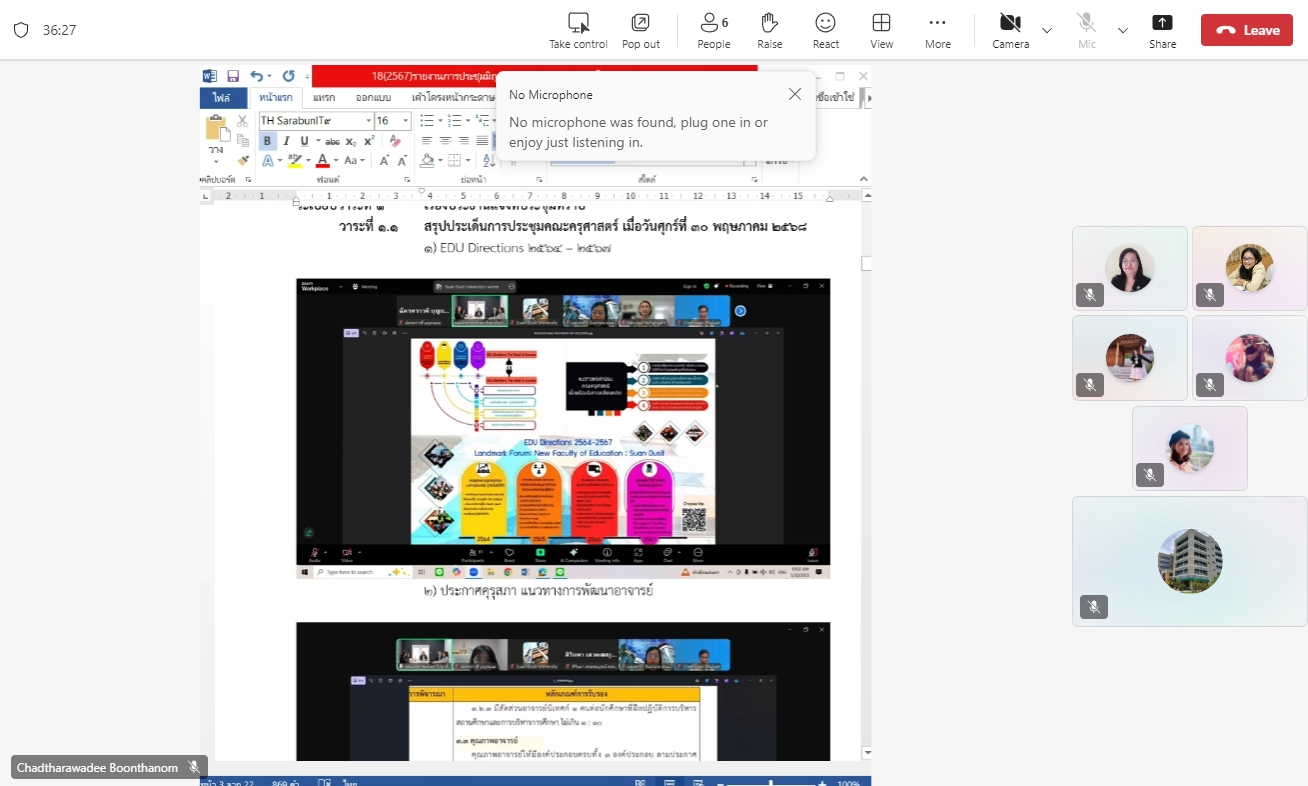
Task: Open the More actions menu
Action: point(937,23)
